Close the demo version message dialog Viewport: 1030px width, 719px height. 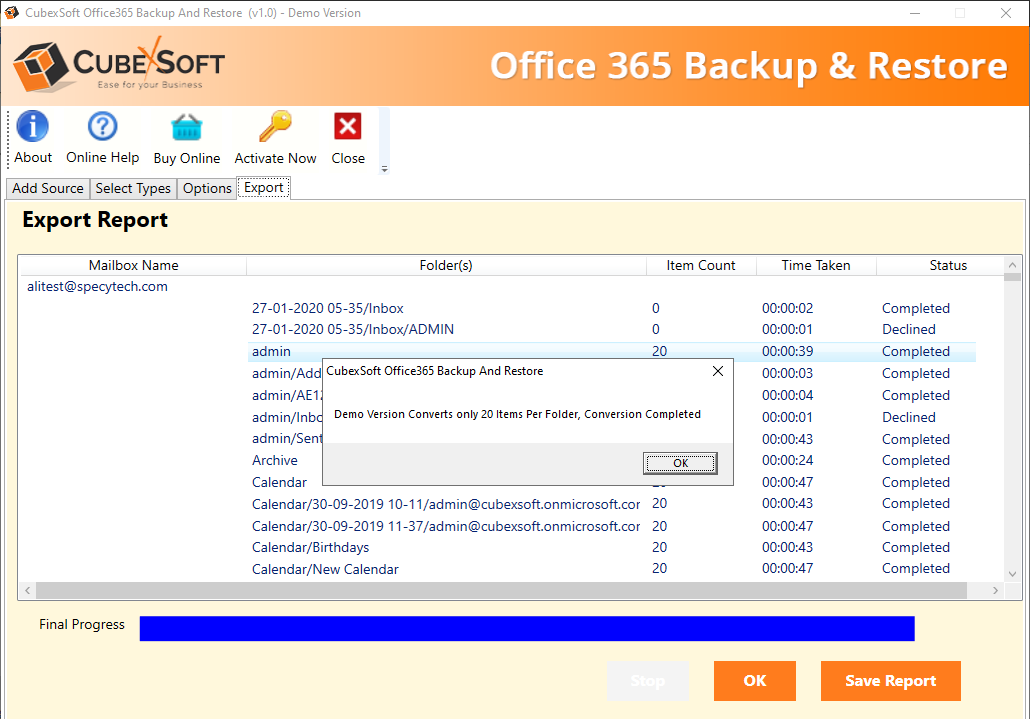coord(718,371)
